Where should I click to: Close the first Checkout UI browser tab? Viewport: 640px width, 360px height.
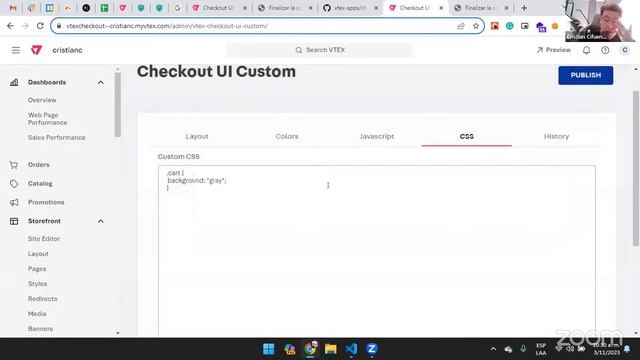pos(245,8)
